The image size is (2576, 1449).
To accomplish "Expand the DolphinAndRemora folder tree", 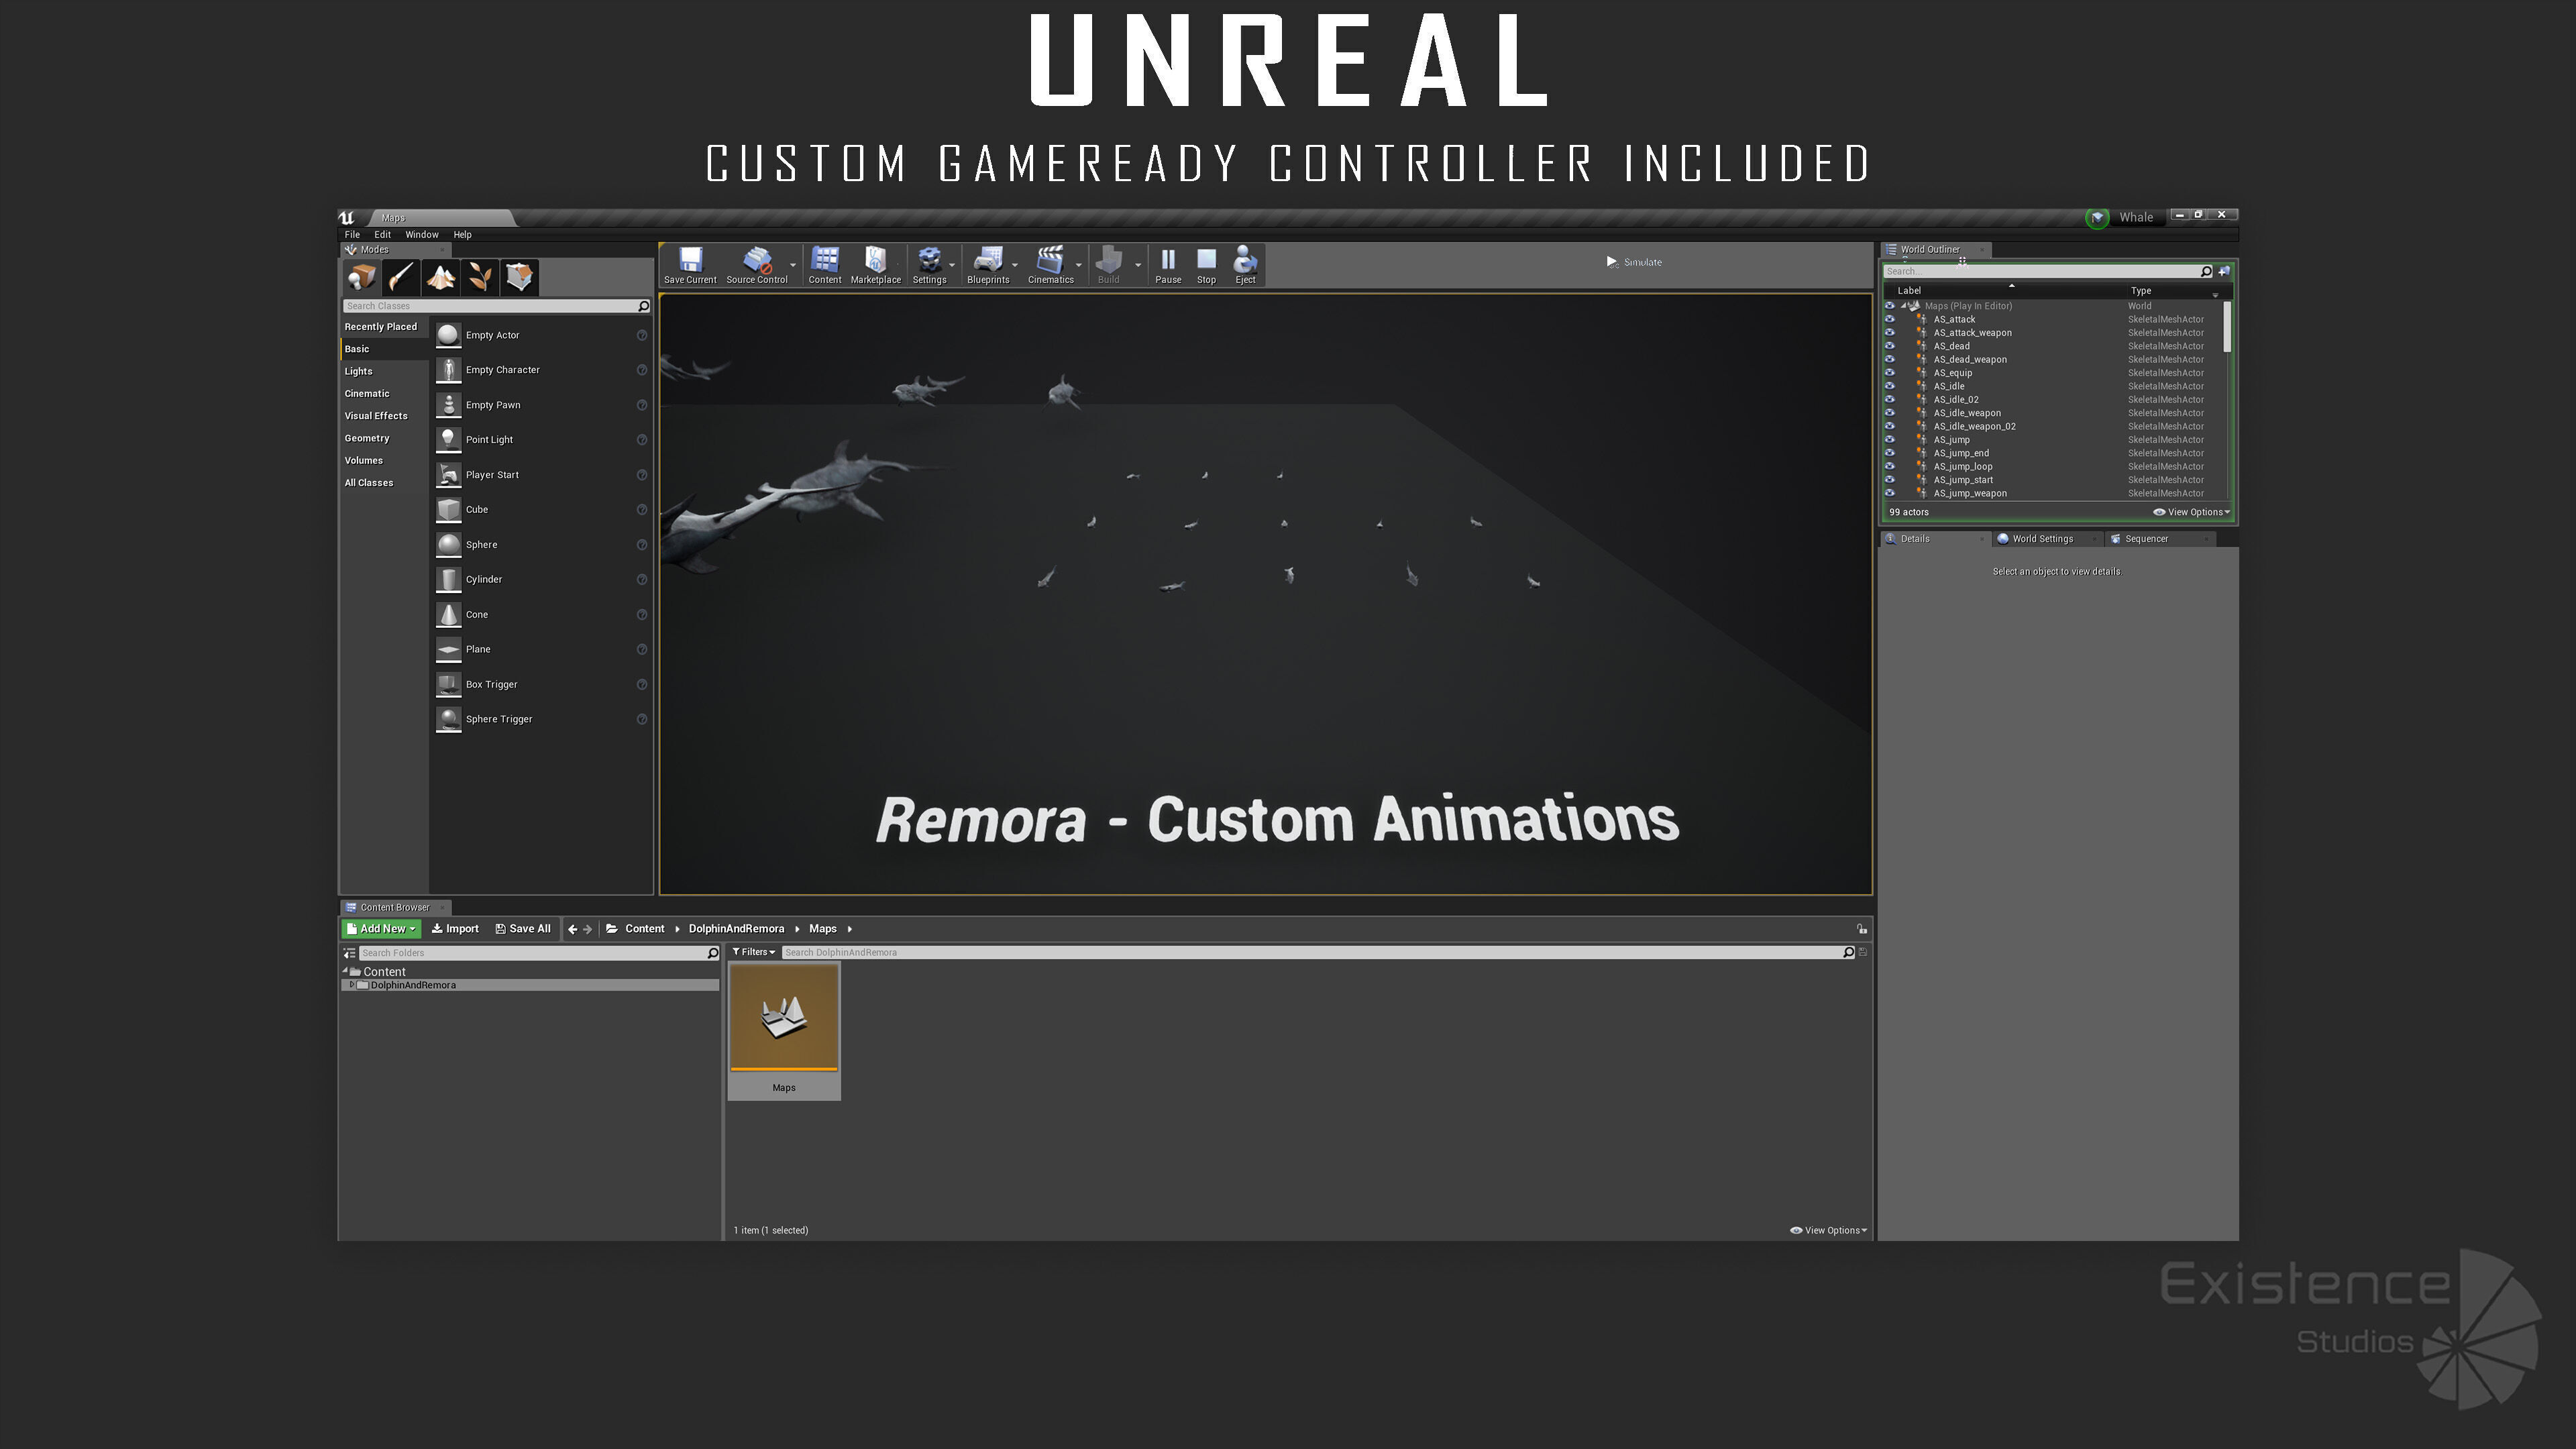I will tap(351, 985).
